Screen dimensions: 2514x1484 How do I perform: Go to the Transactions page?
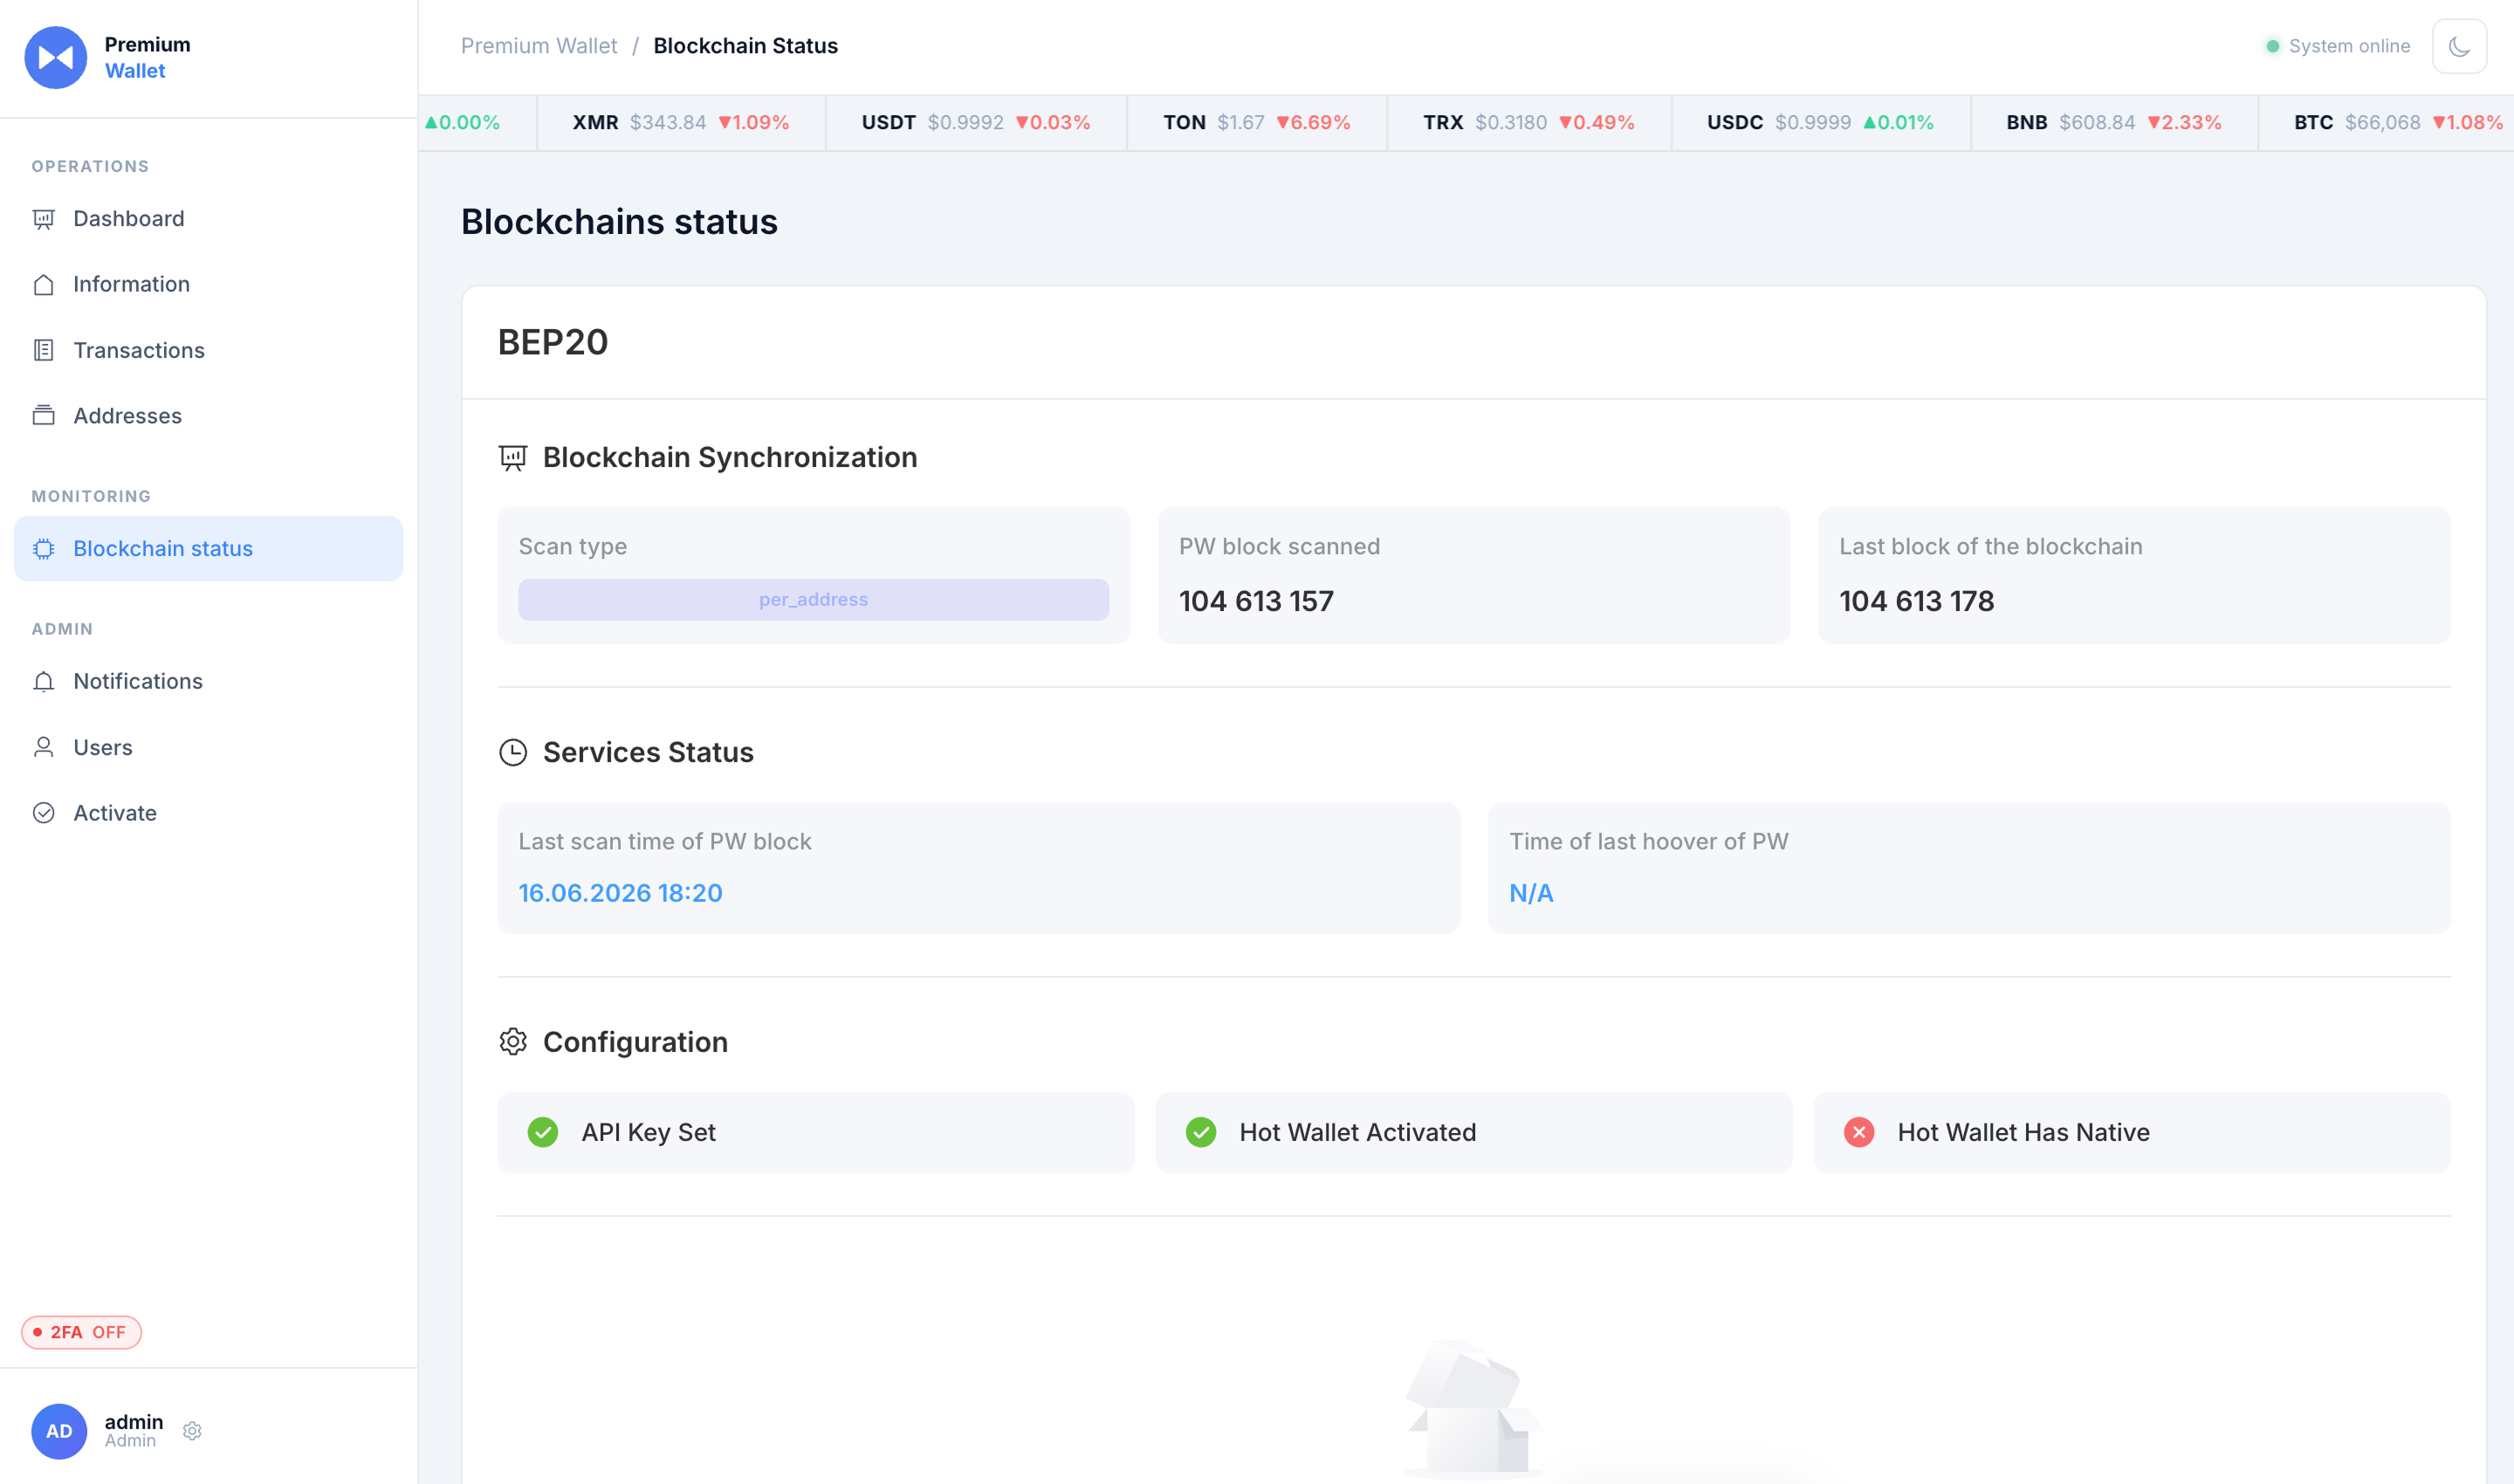(x=208, y=350)
